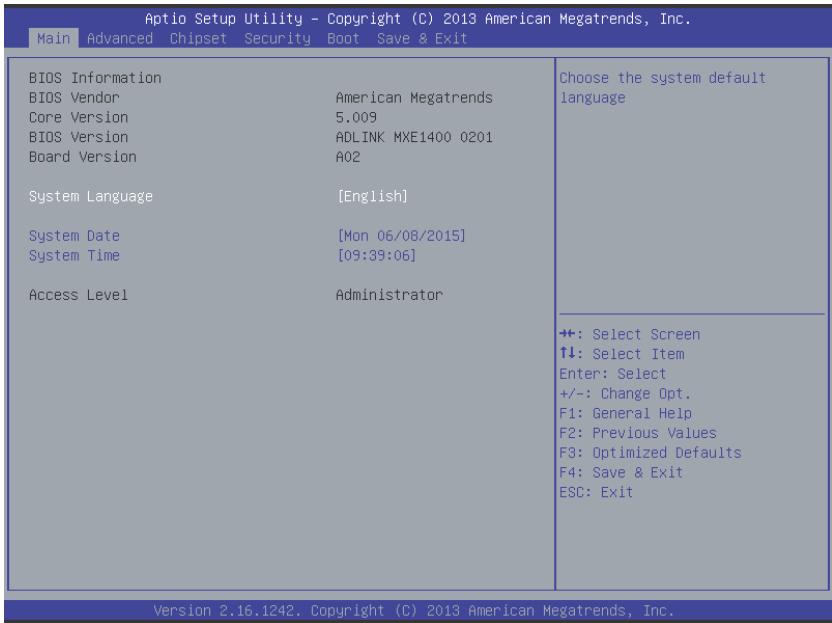Image resolution: width=832 pixels, height=623 pixels.
Task: Open the Chipset tab
Action: pos(198,39)
